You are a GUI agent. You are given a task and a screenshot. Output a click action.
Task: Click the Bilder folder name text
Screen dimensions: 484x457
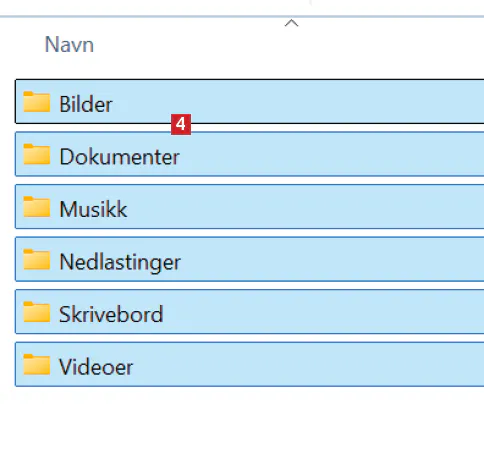pos(86,104)
